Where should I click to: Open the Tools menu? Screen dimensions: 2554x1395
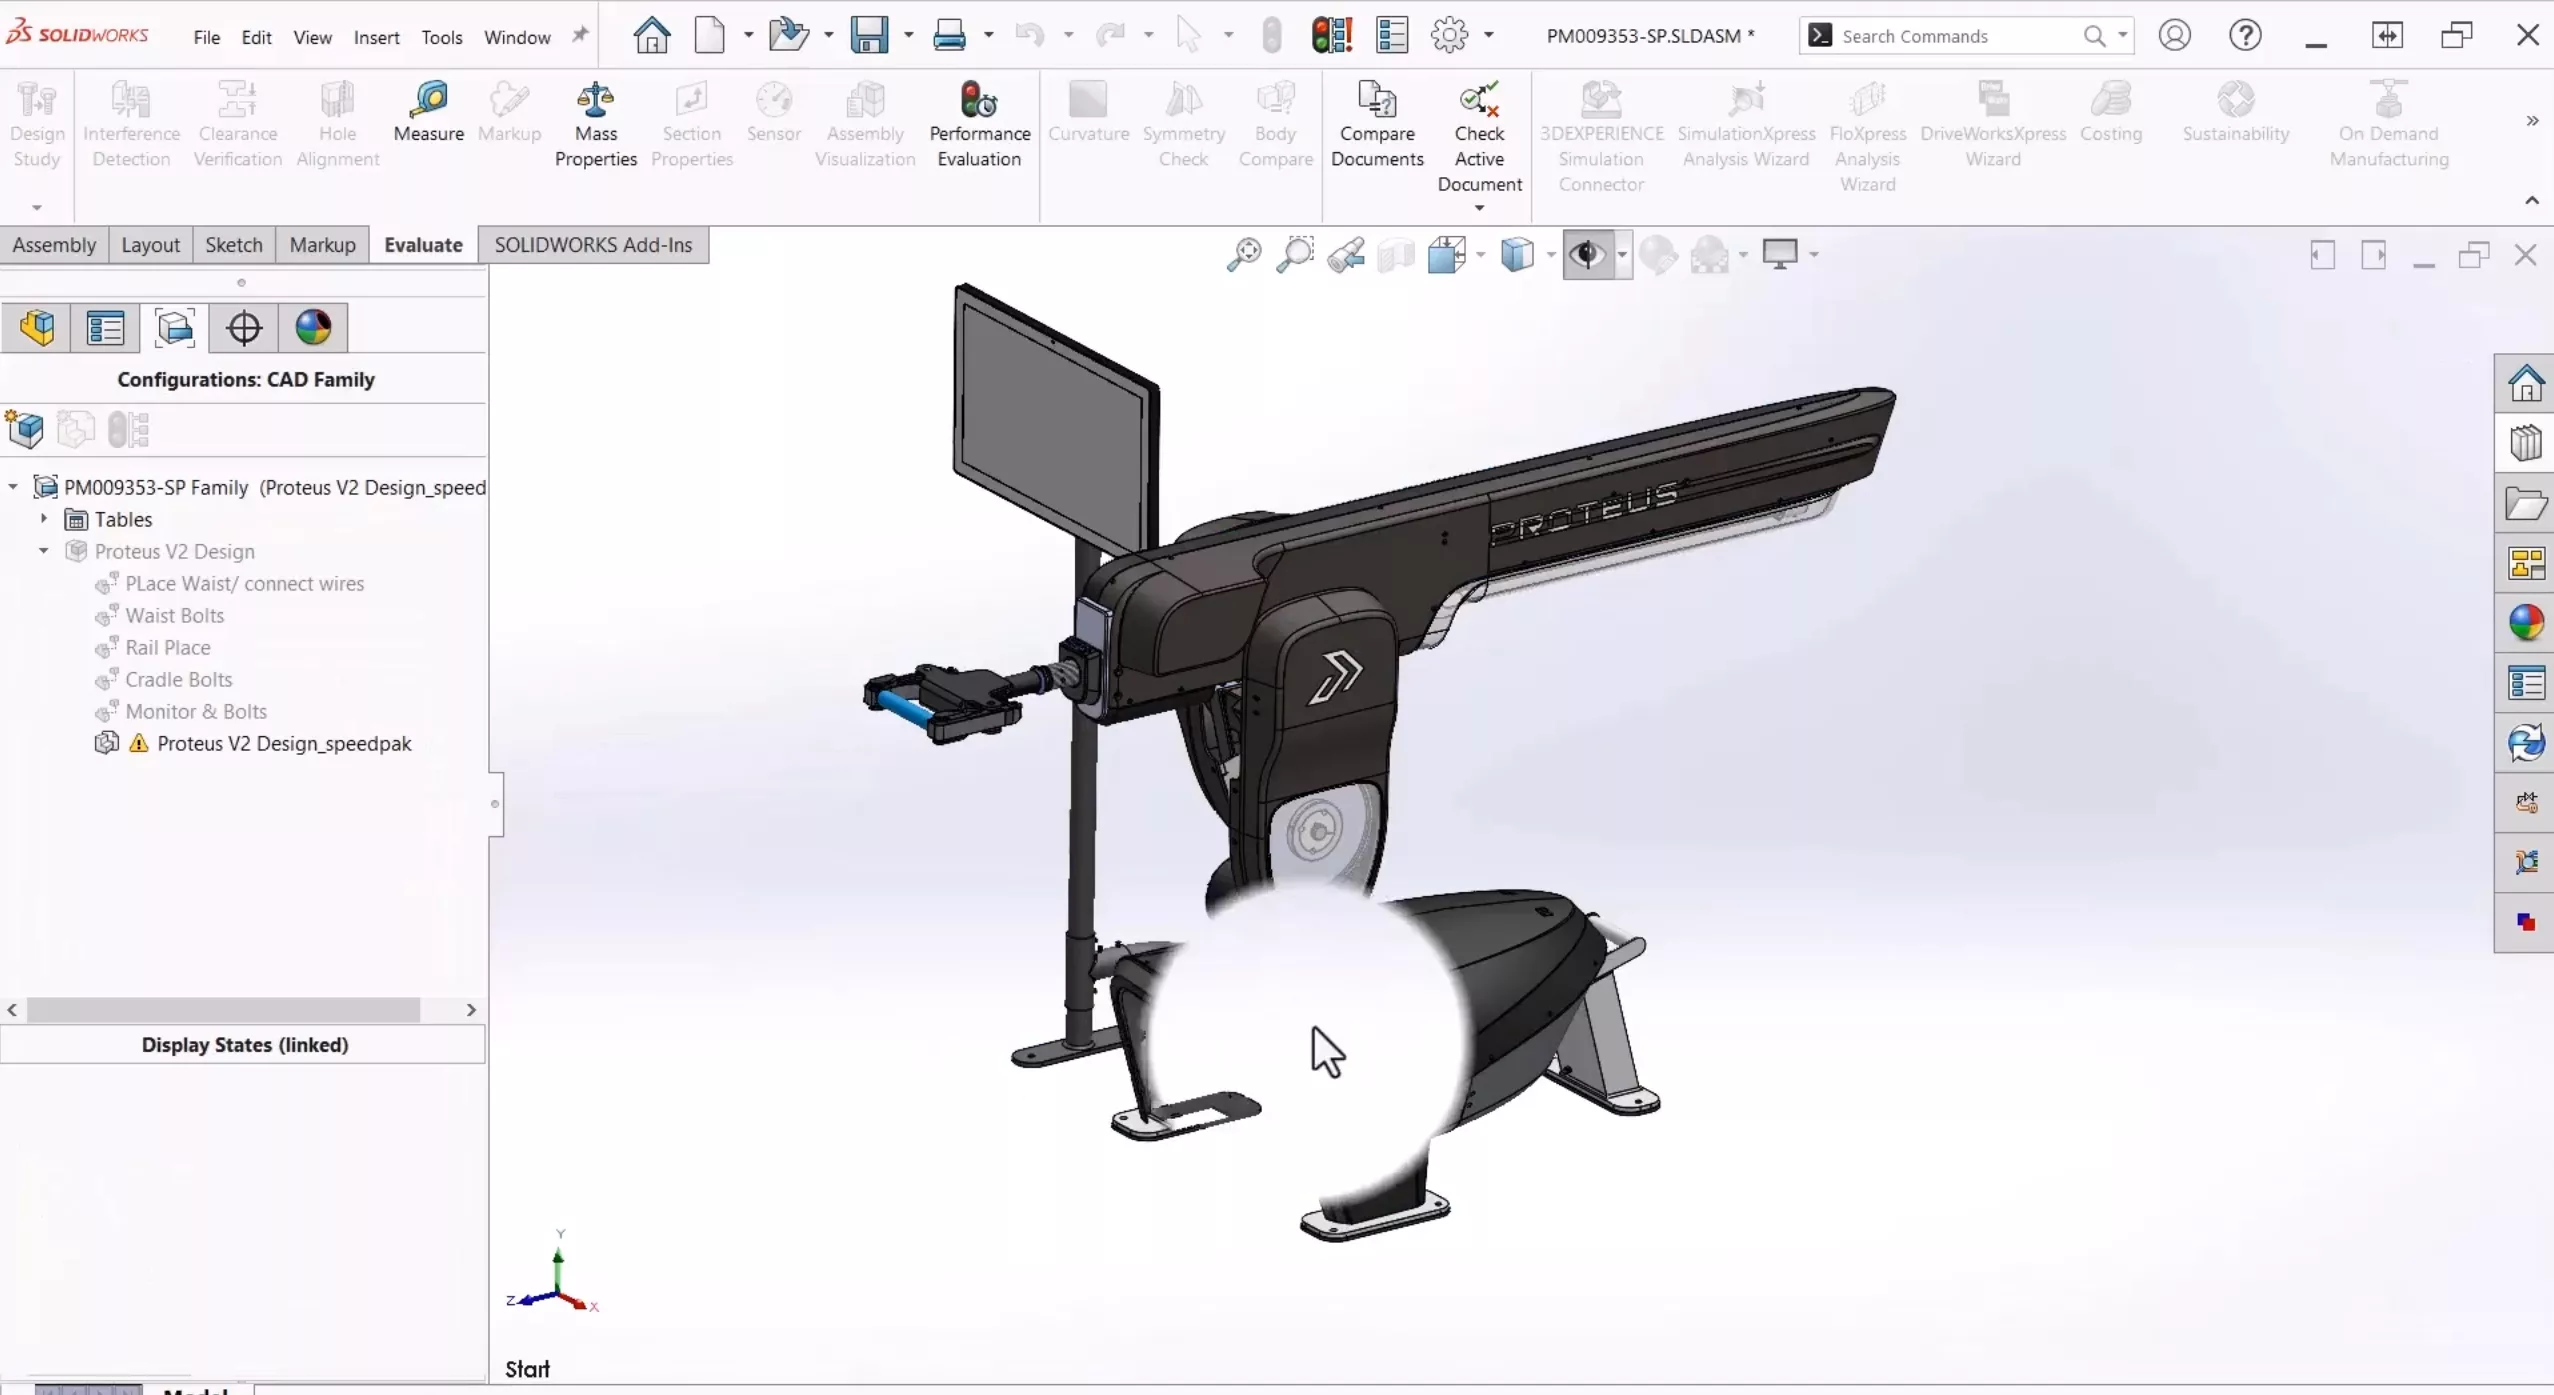(x=441, y=37)
